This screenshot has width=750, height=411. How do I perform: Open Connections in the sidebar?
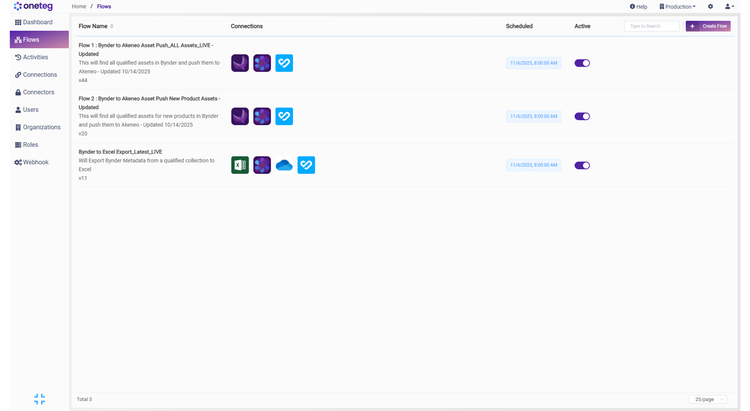36,75
